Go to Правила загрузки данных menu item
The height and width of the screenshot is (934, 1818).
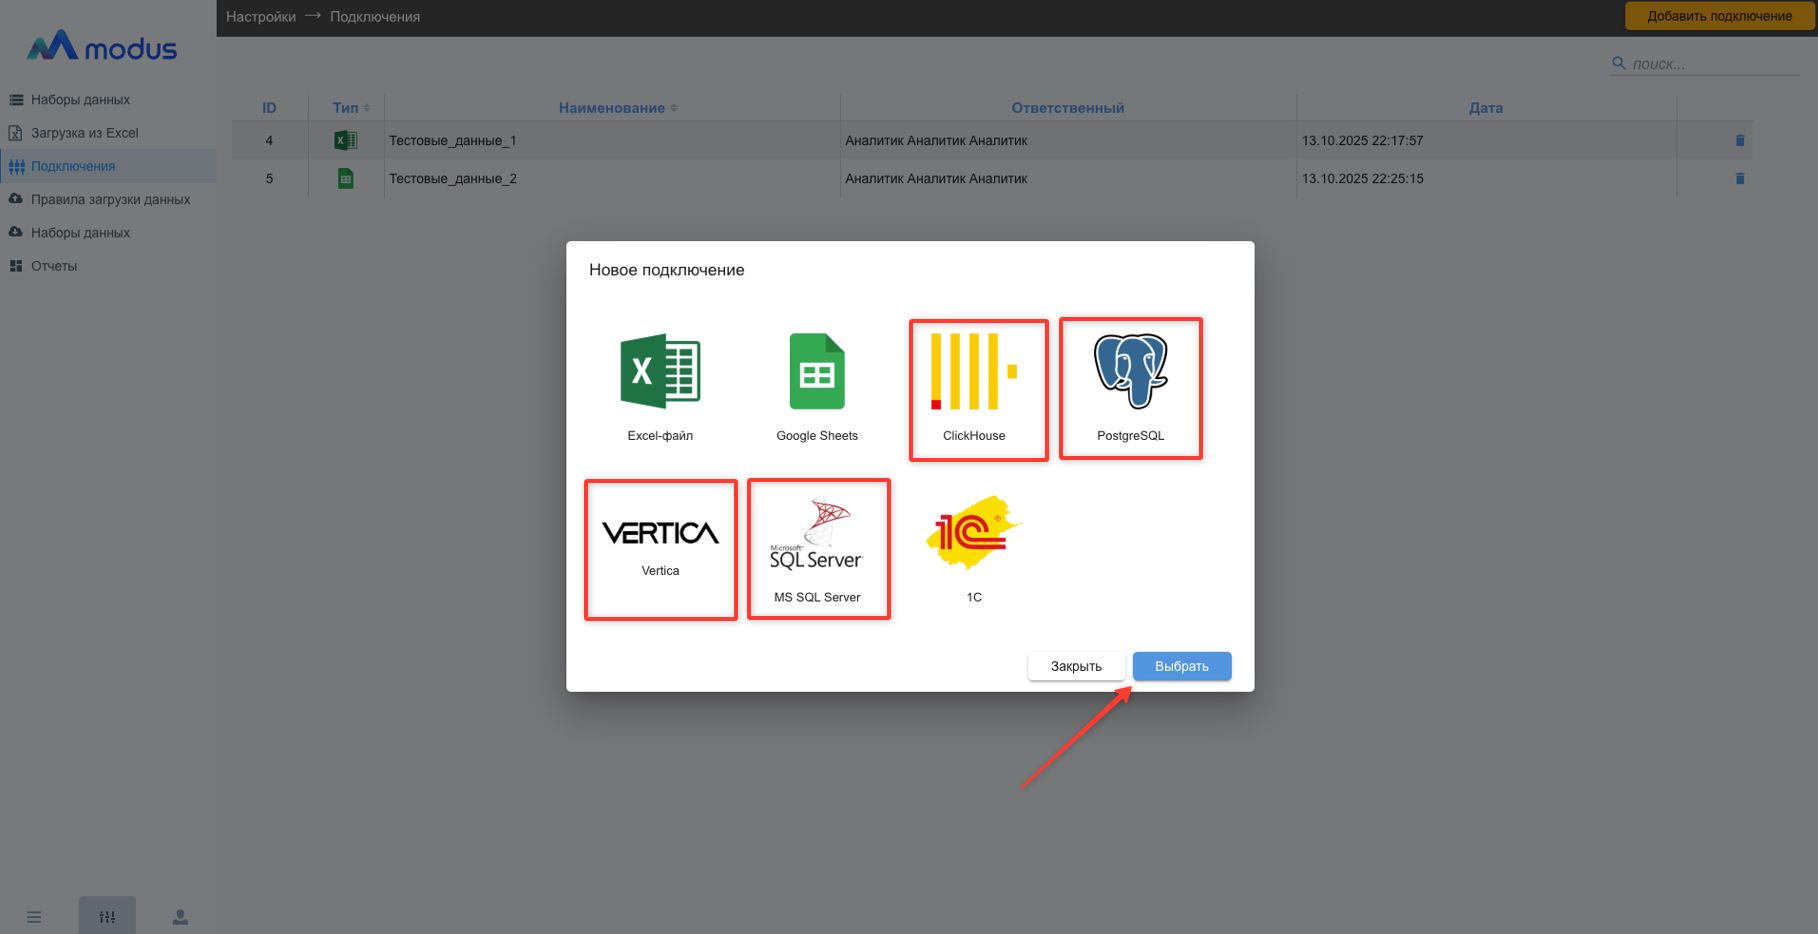point(110,200)
